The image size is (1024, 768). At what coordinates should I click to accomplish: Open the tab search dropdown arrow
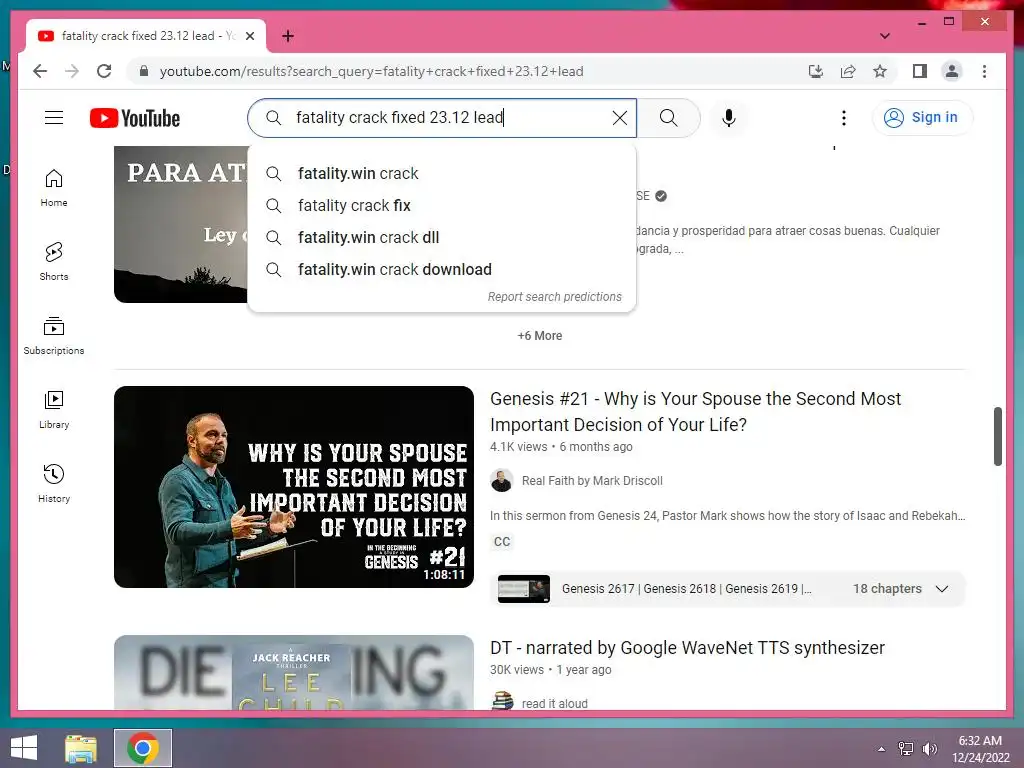tap(884, 36)
